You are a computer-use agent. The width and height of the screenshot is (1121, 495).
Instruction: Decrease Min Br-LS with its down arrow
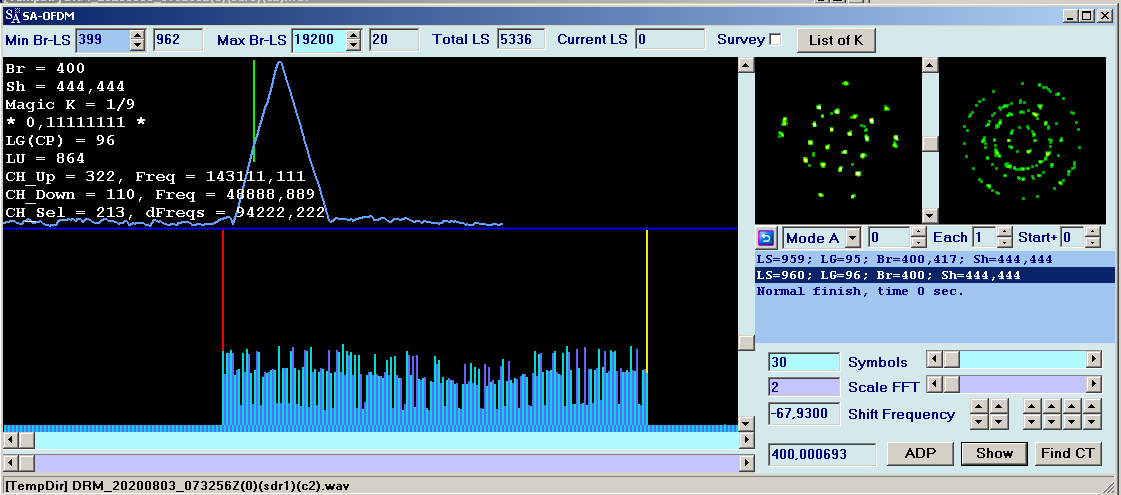pyautogui.click(x=137, y=45)
